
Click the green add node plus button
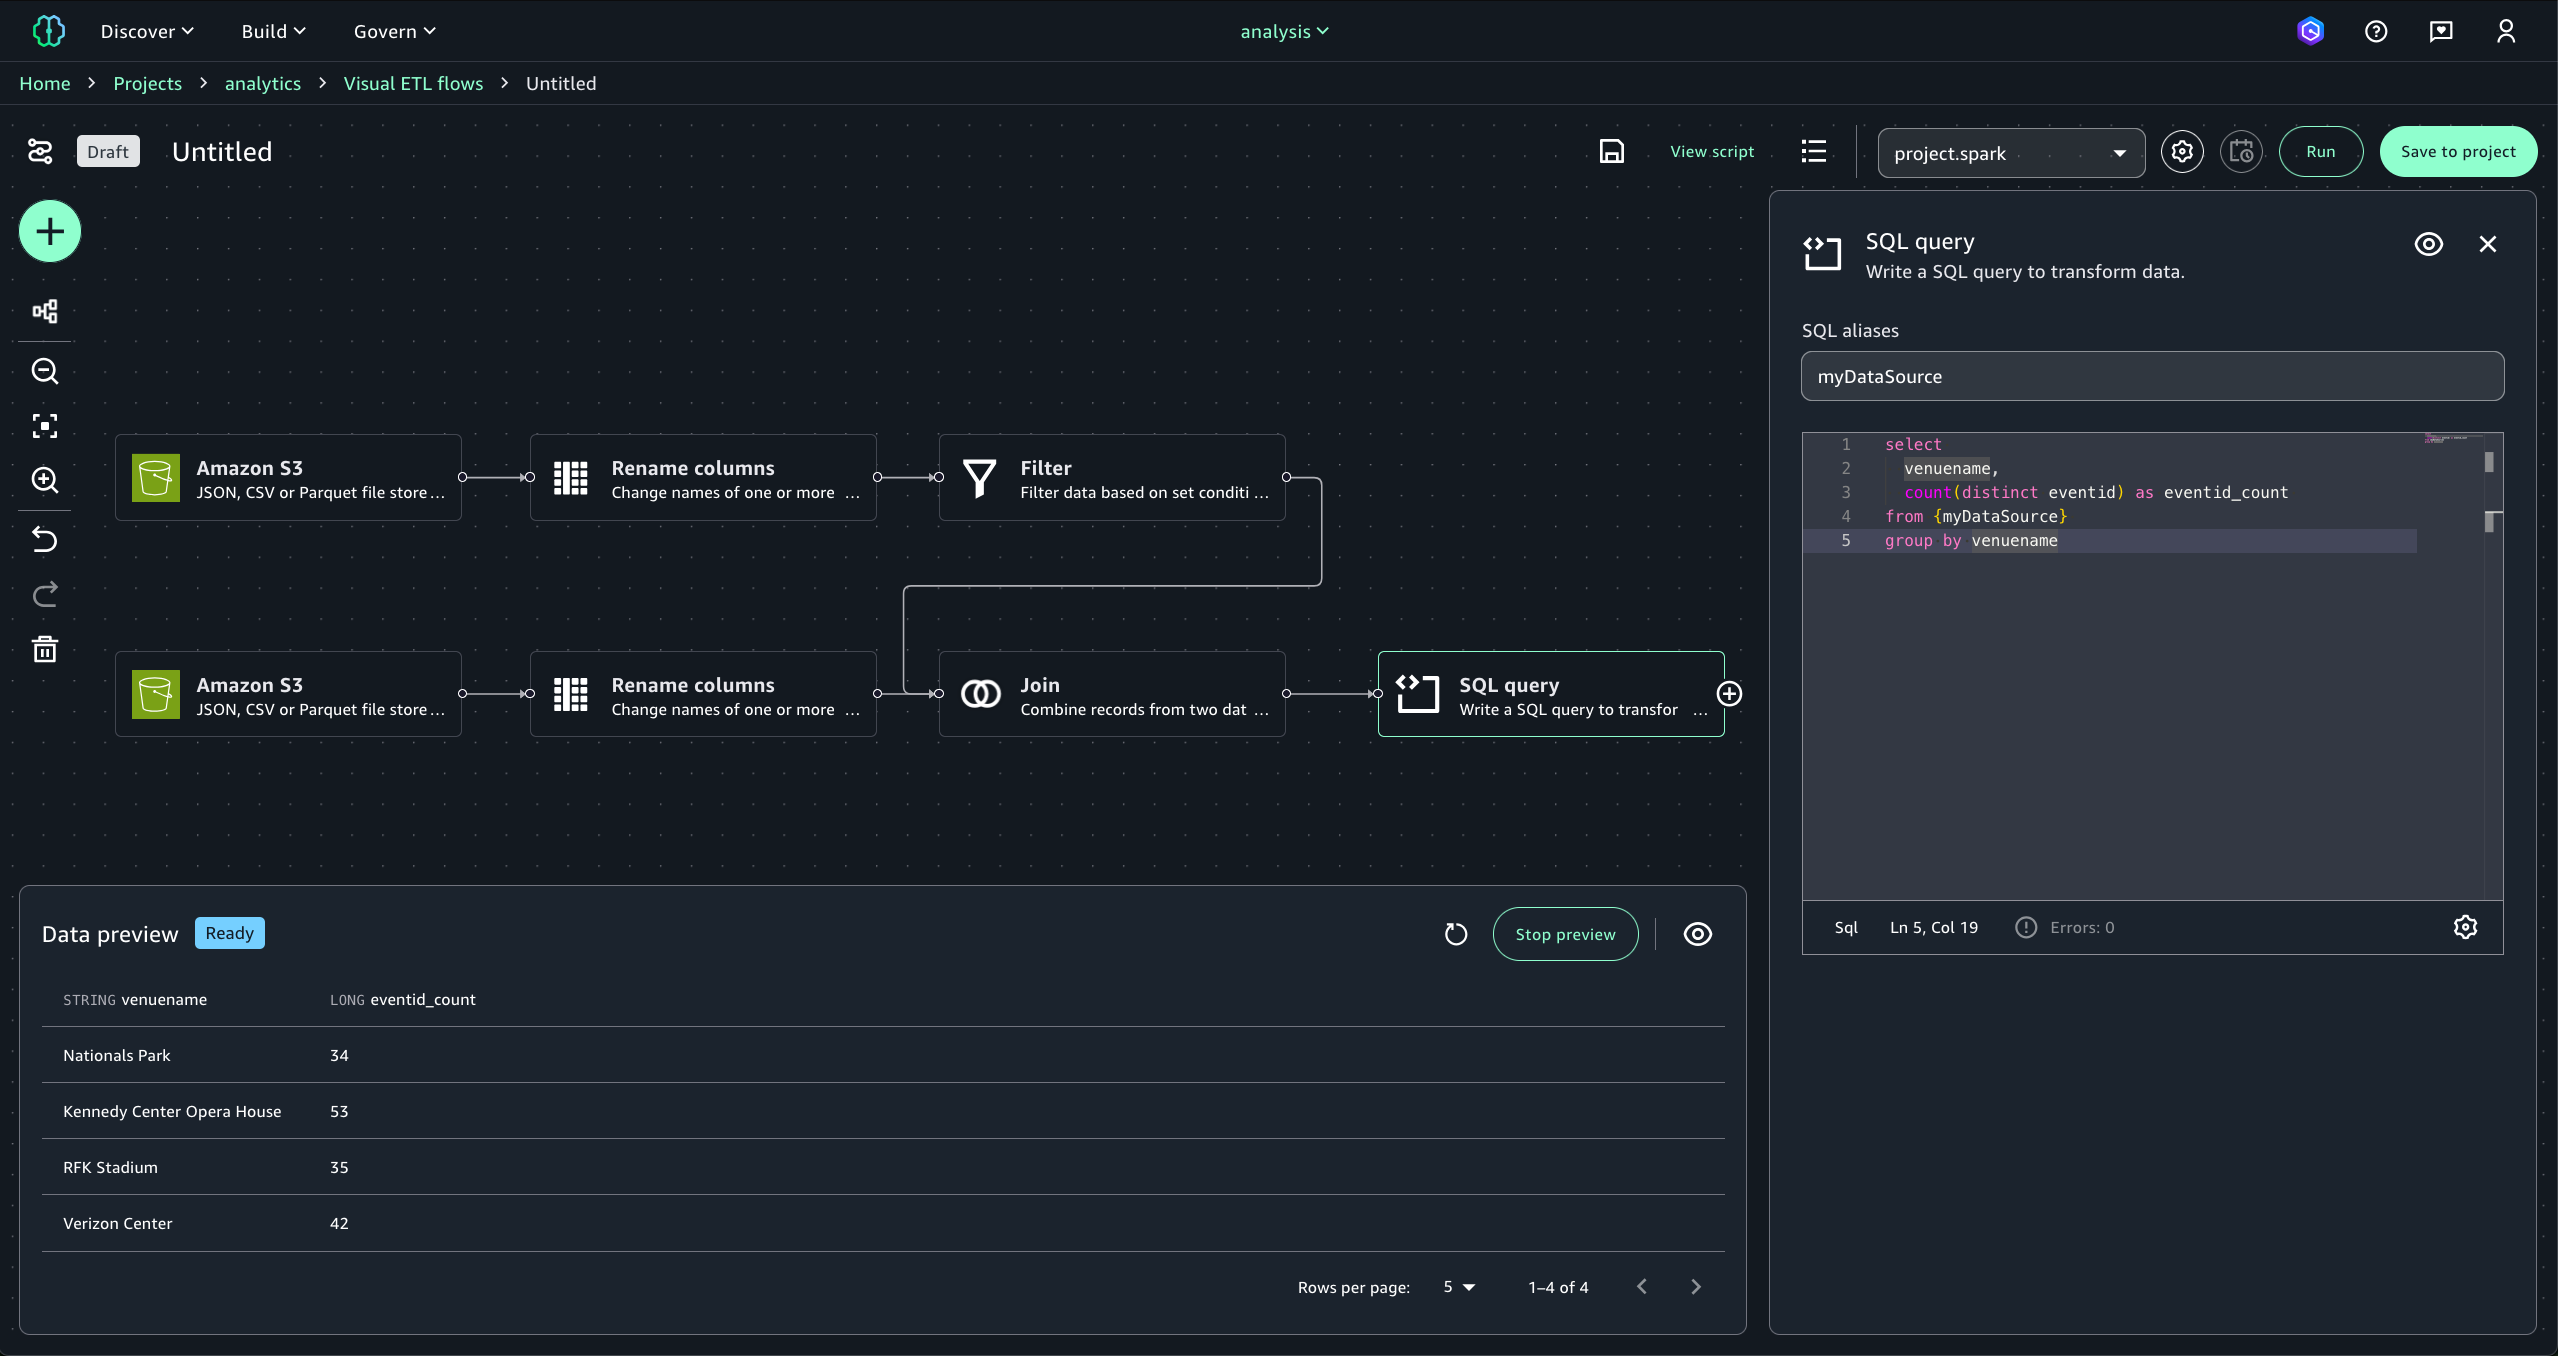[x=50, y=232]
